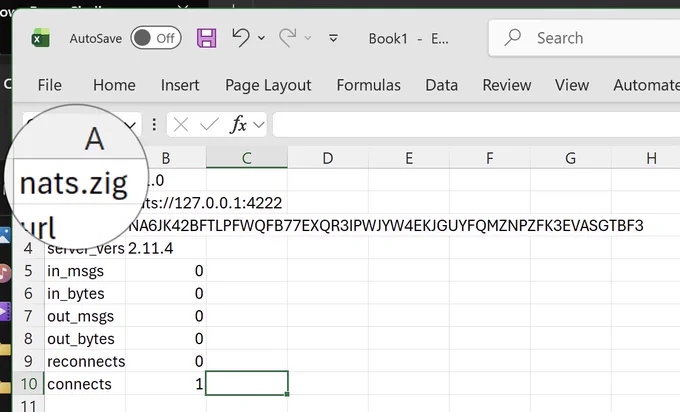Click the reconnects value 0 cell
The height and width of the screenshot is (412, 680).
point(166,361)
